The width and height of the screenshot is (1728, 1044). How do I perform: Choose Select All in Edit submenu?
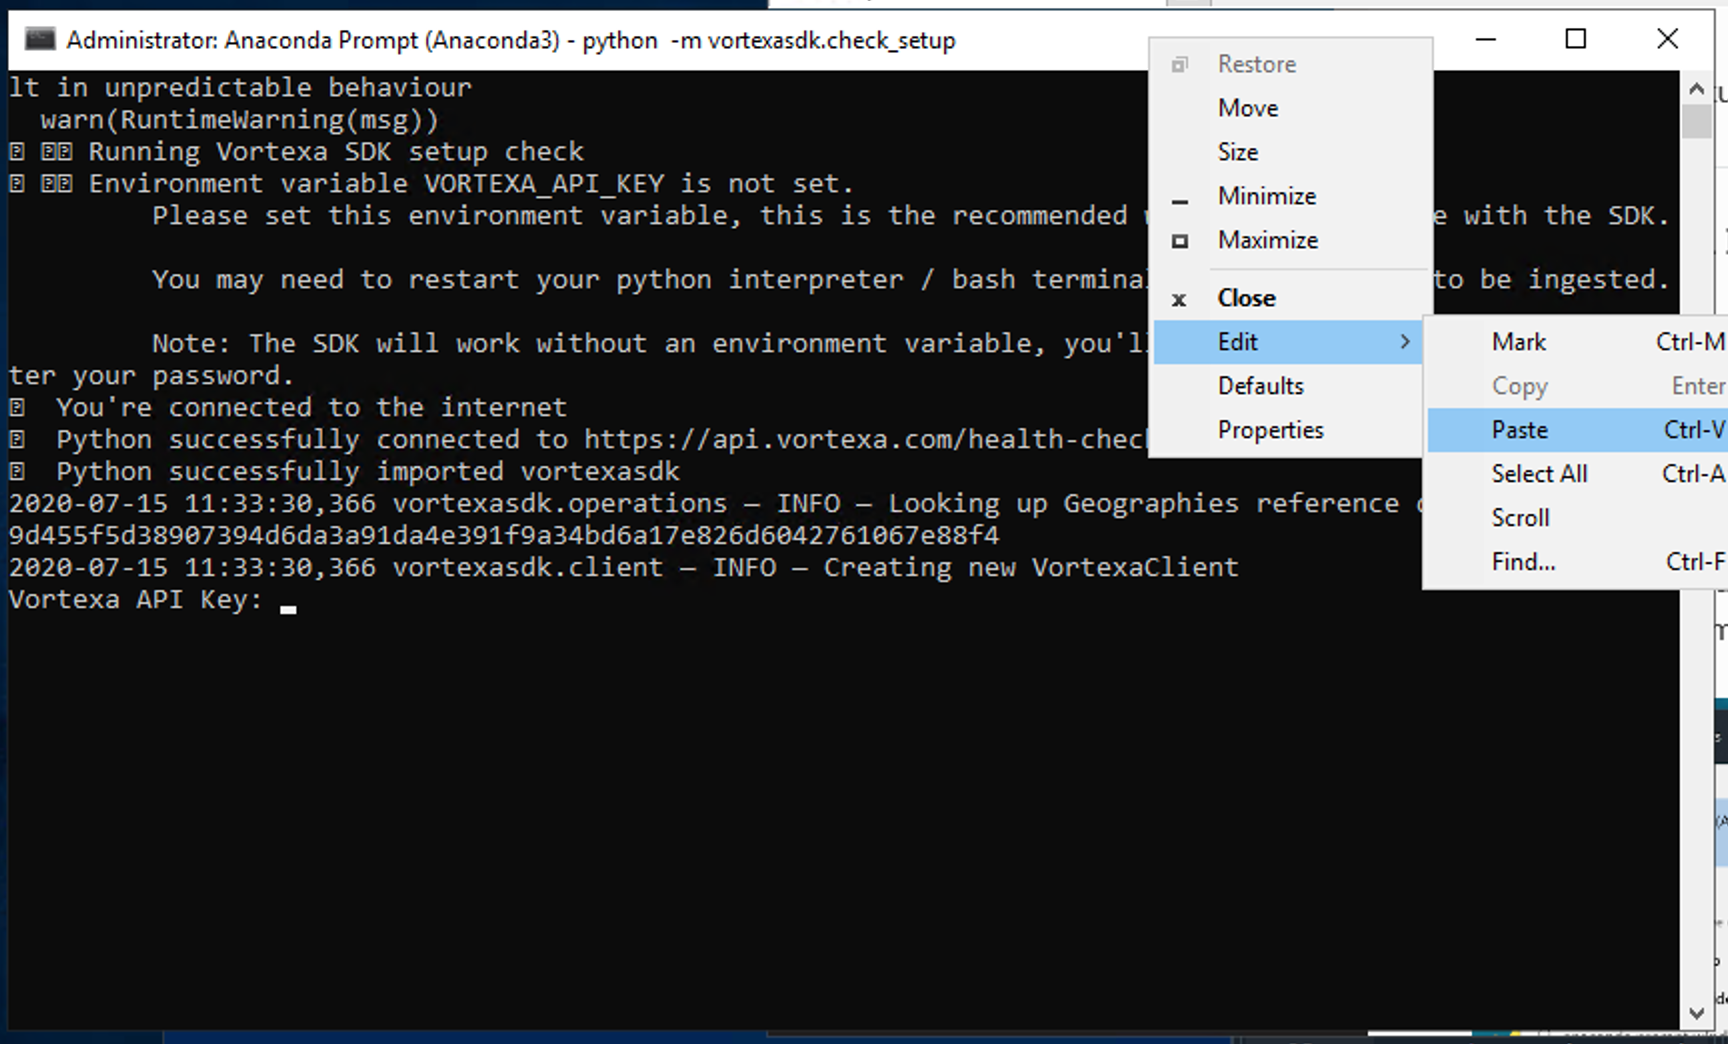pos(1578,474)
